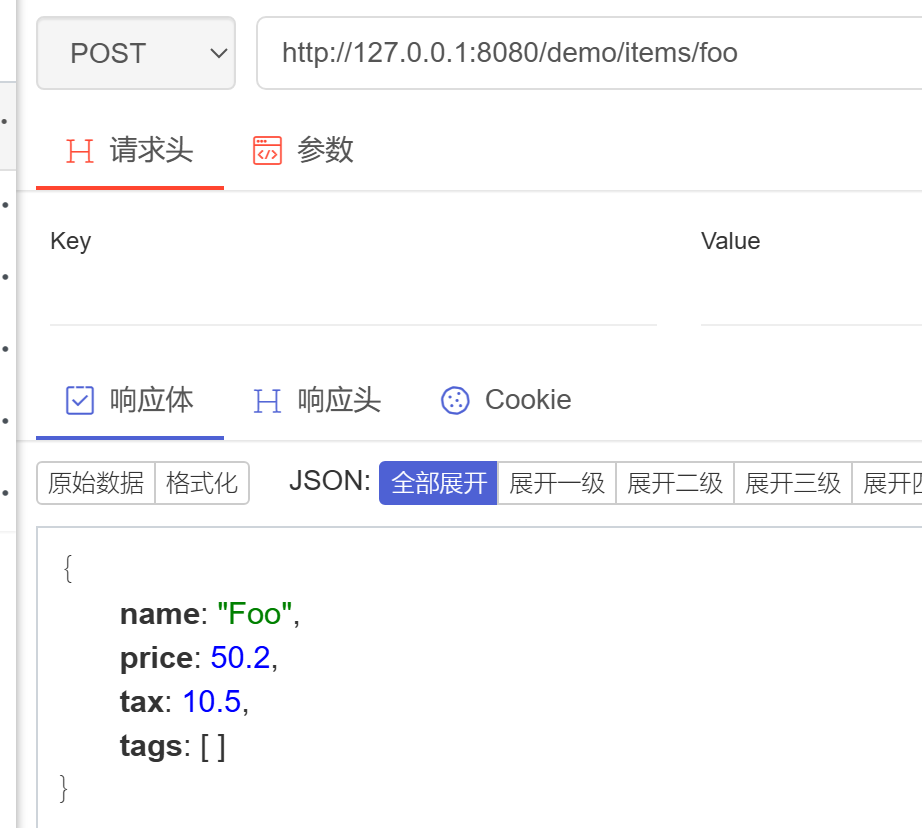Click the red H request header icon

pyautogui.click(x=80, y=151)
